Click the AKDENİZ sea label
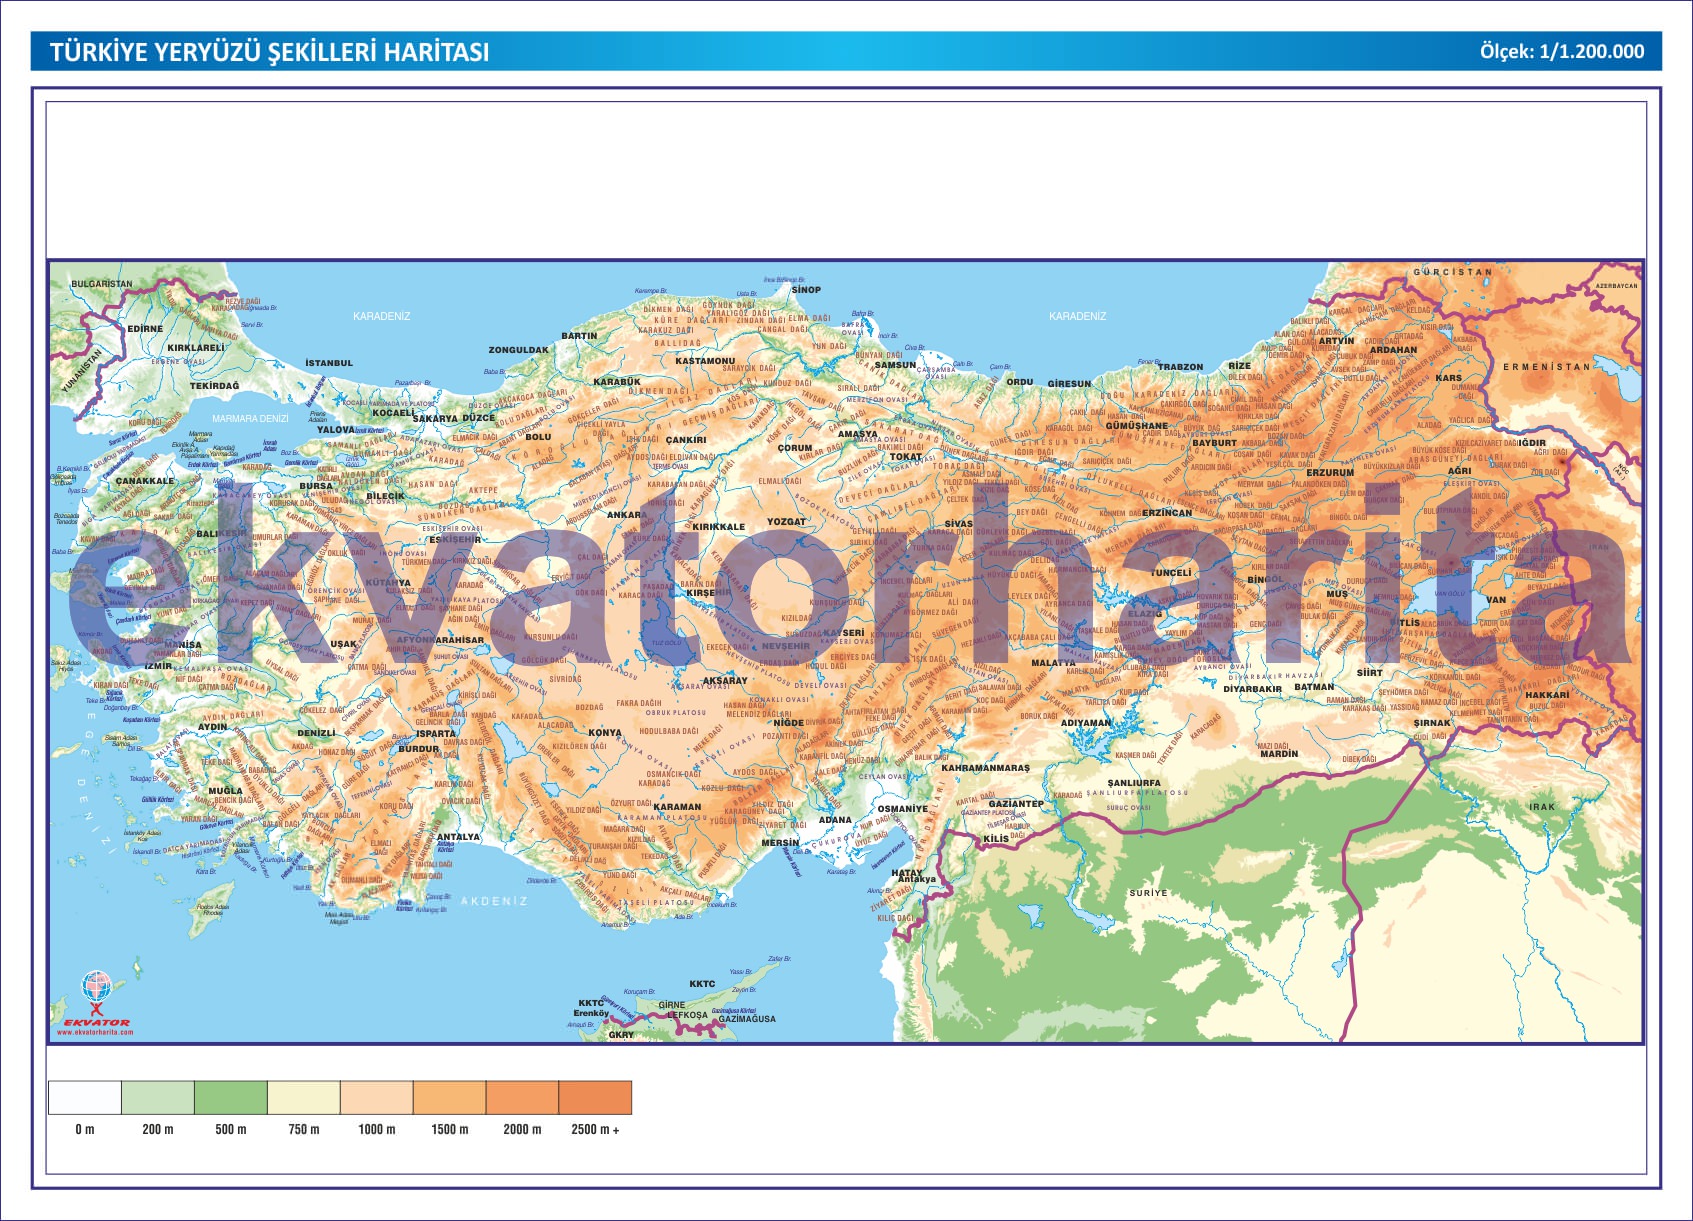 (494, 901)
